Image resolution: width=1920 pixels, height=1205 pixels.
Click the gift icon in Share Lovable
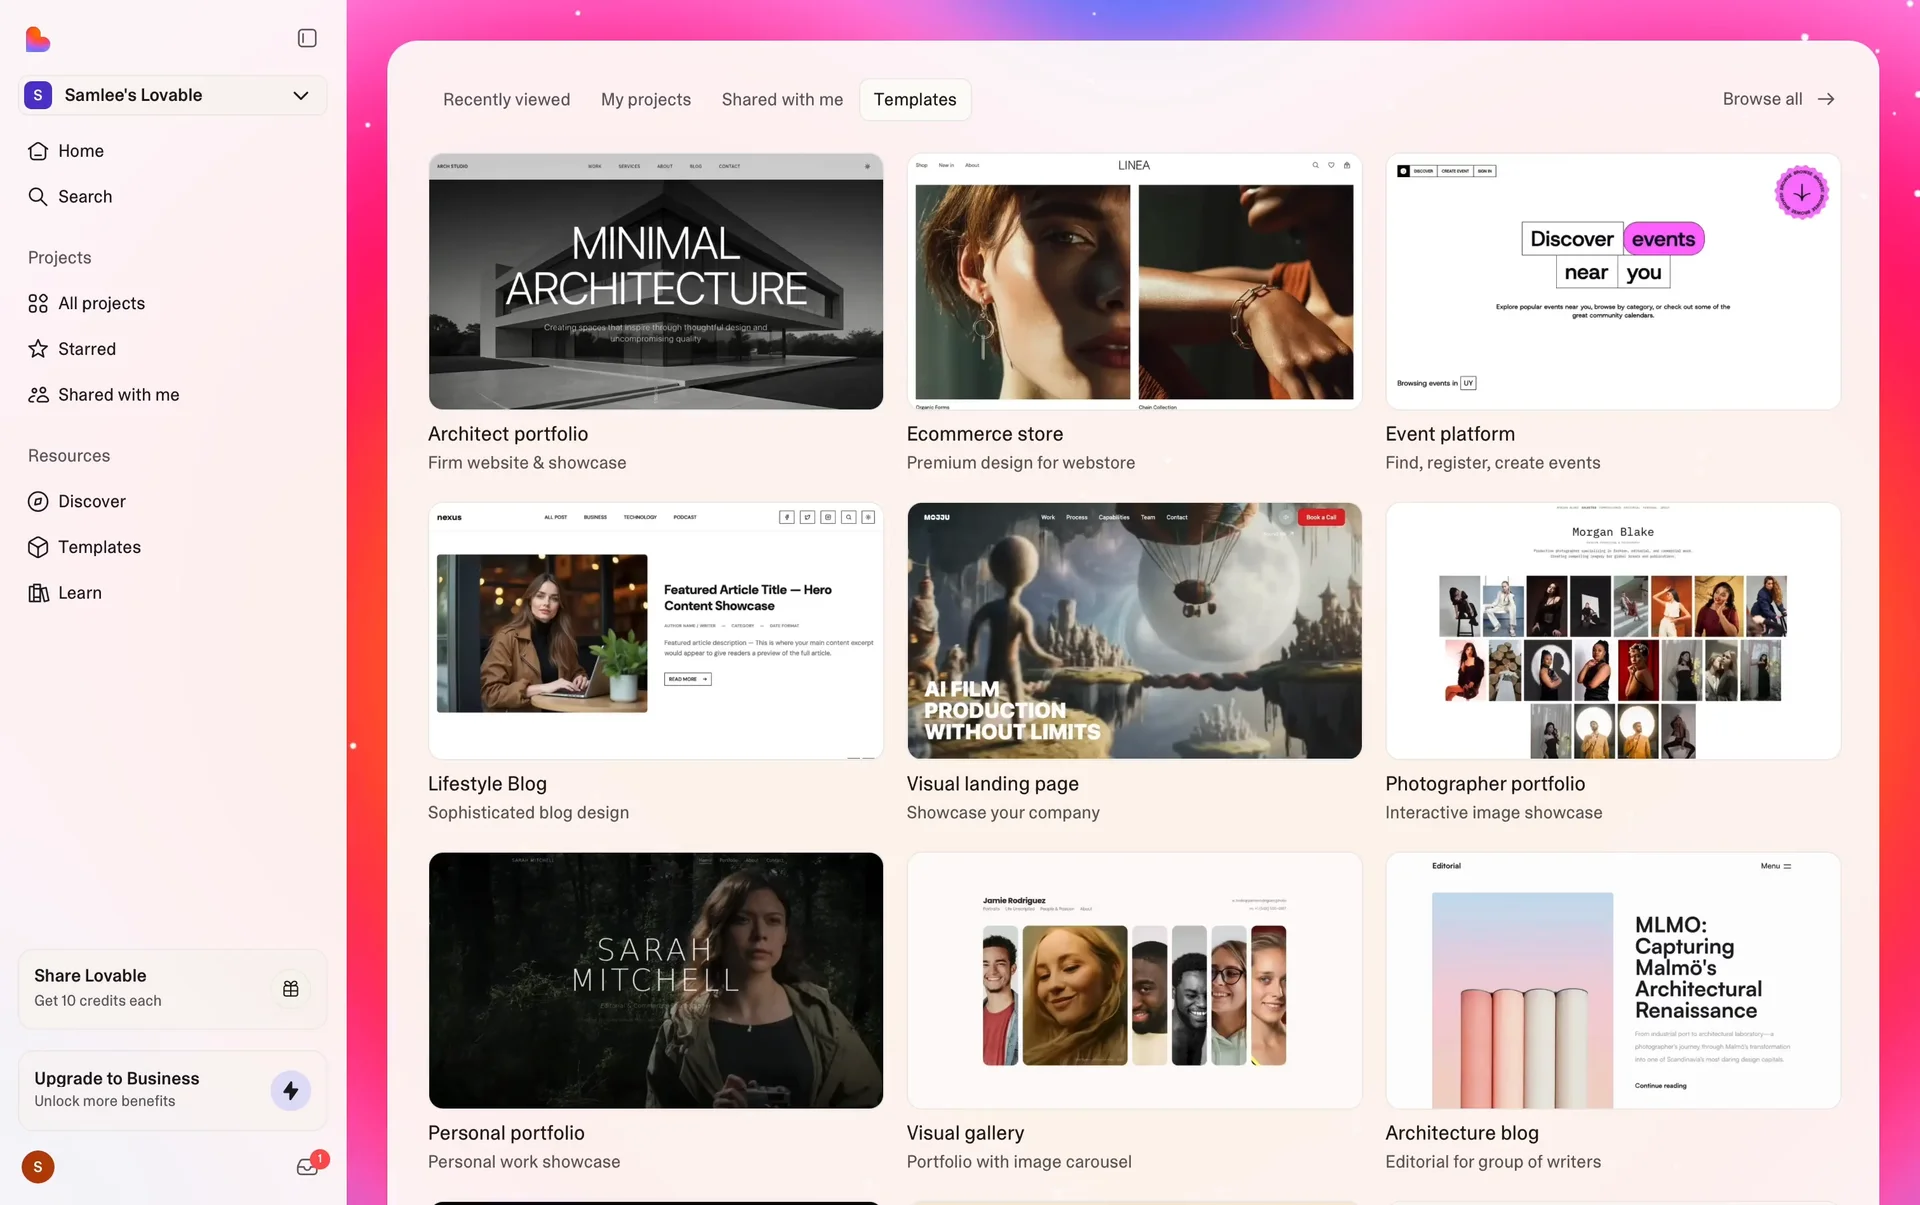pyautogui.click(x=291, y=988)
